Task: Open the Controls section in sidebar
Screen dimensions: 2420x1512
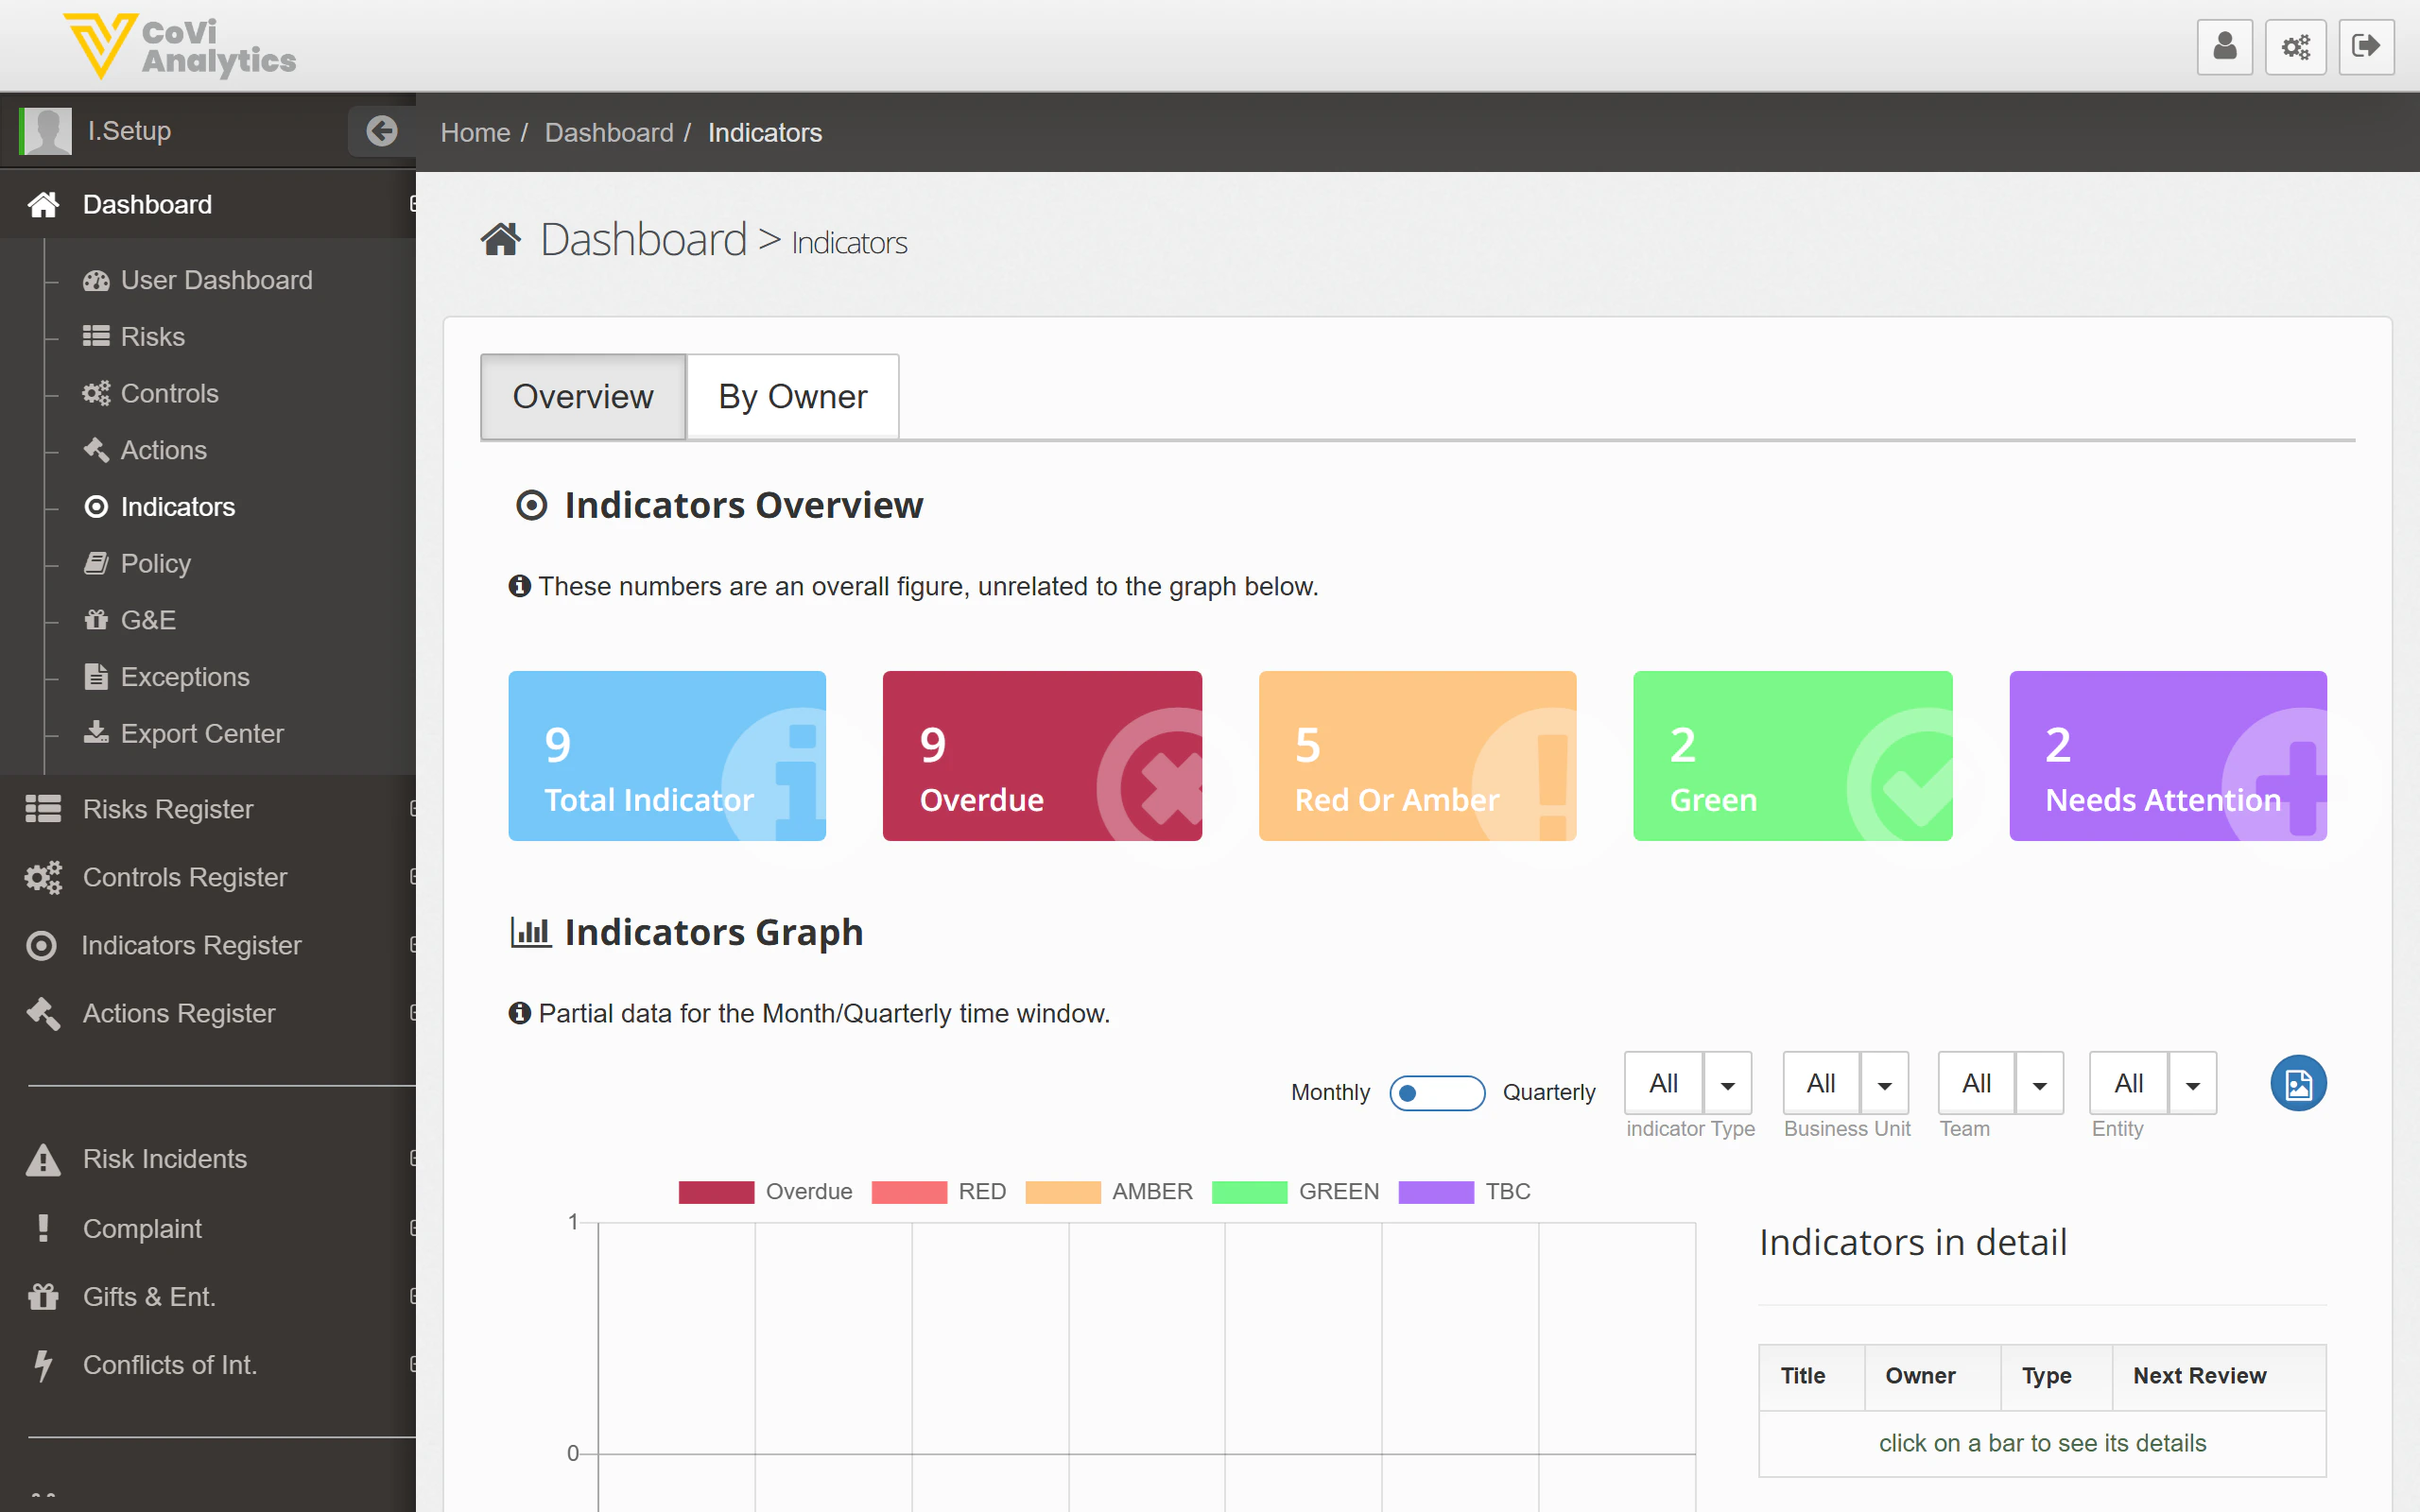Action: pyautogui.click(x=168, y=393)
